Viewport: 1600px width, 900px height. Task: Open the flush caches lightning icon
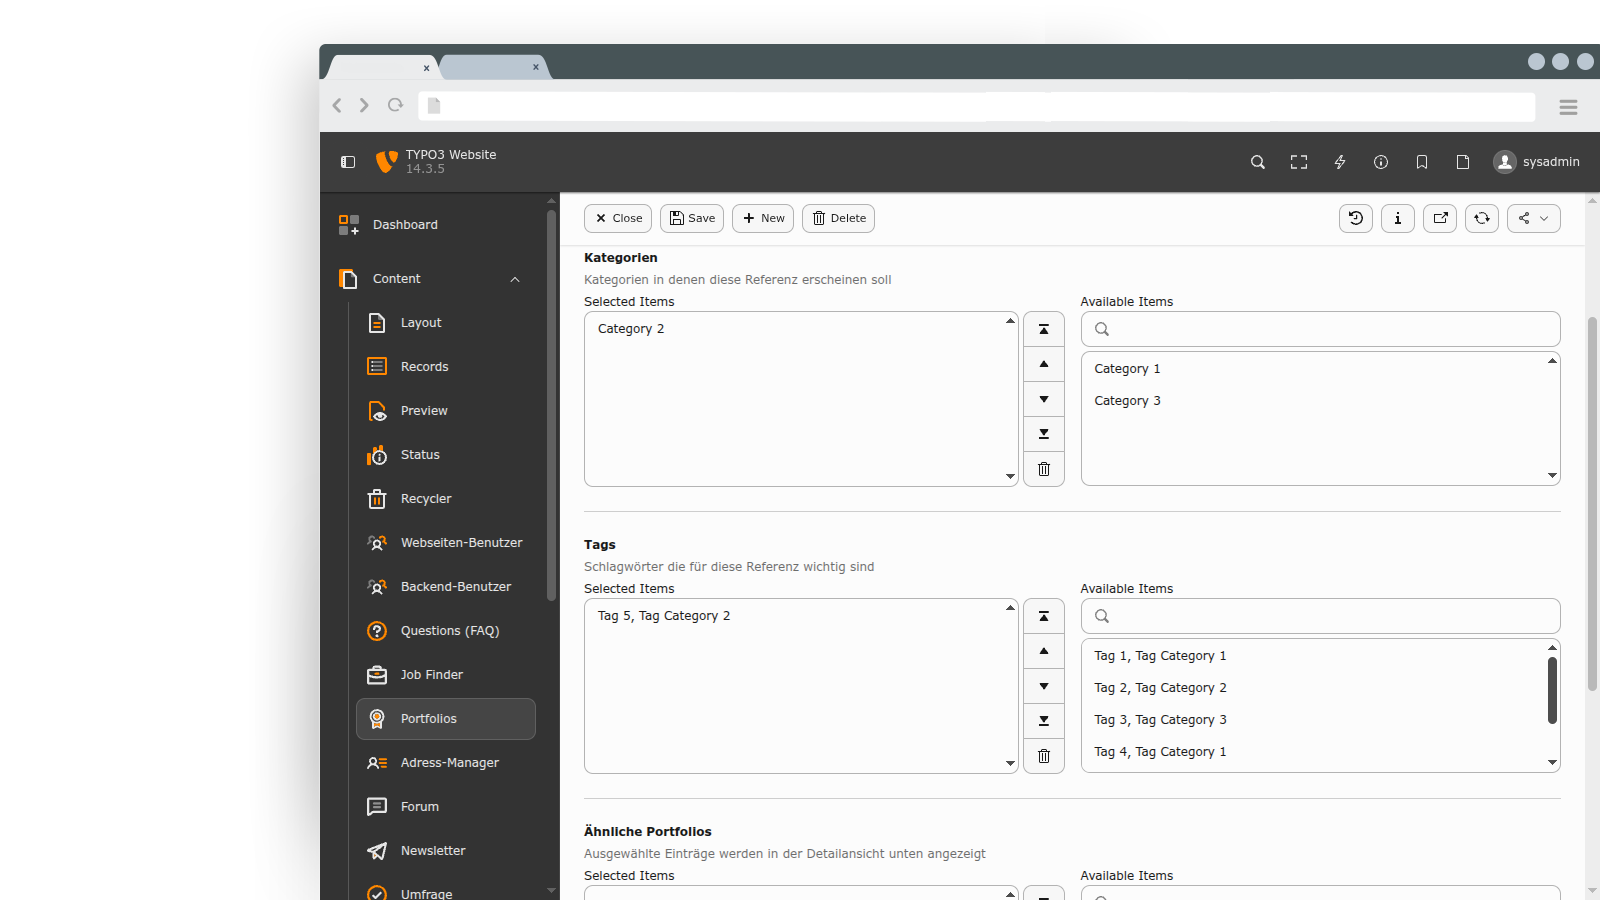point(1340,162)
